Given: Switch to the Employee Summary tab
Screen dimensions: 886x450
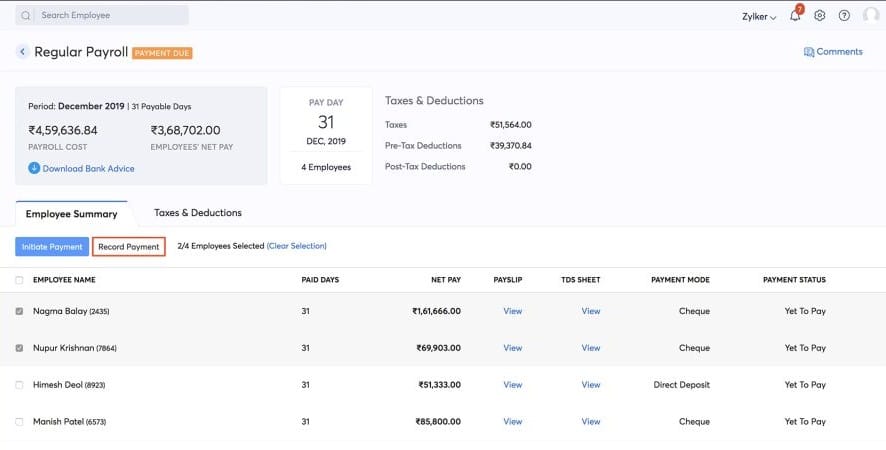Looking at the screenshot, I should point(72,214).
